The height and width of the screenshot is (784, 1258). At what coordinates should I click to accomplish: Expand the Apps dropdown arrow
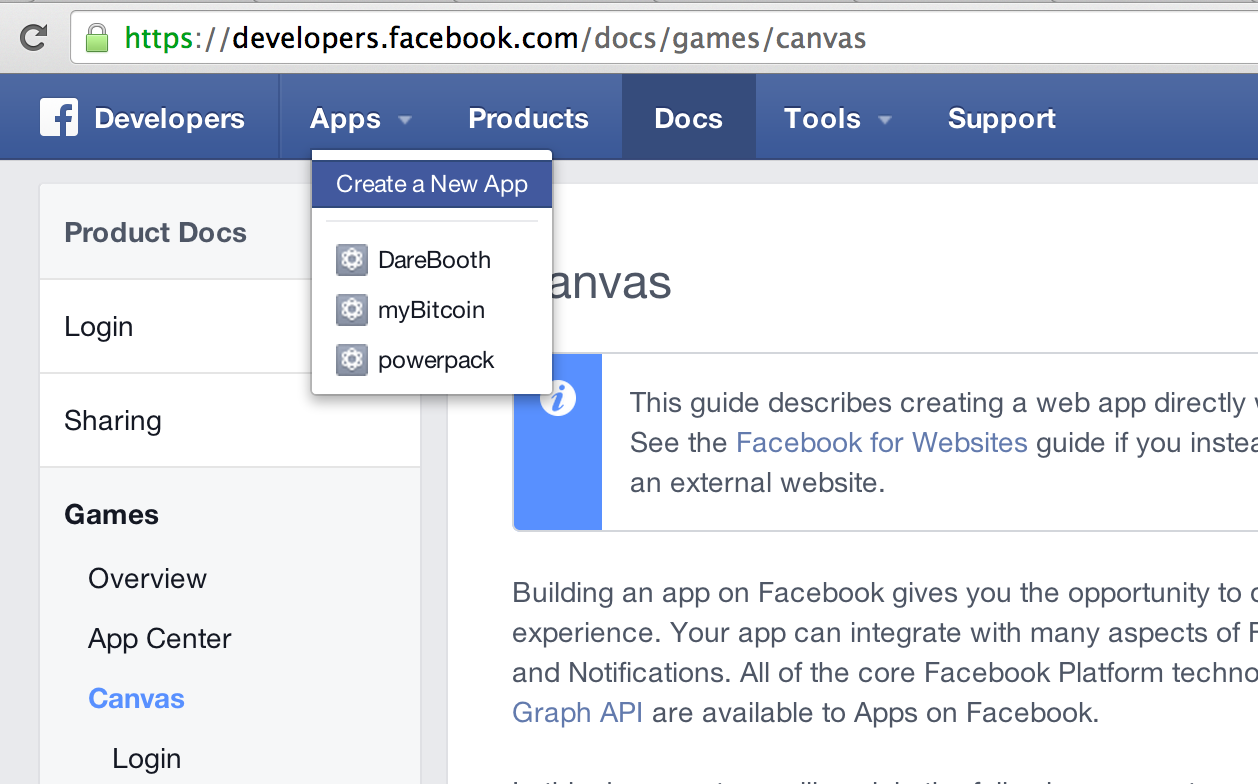(x=405, y=120)
